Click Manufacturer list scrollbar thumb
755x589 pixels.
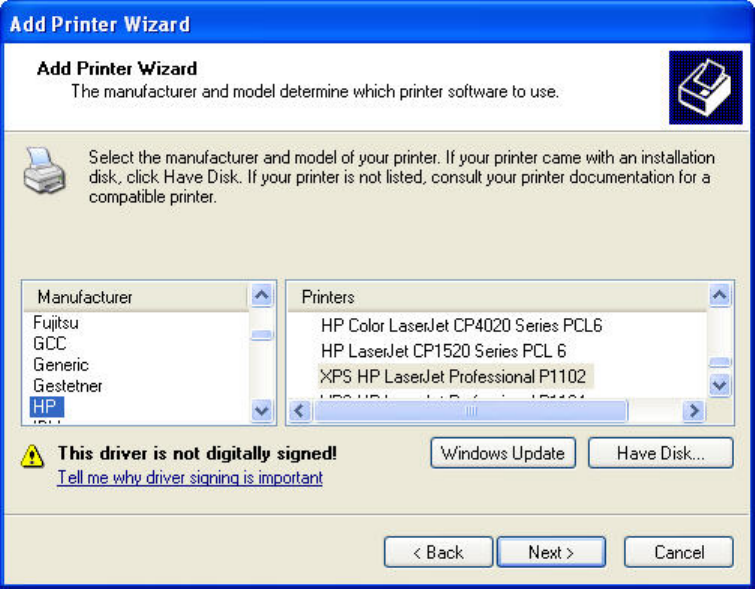(x=261, y=335)
